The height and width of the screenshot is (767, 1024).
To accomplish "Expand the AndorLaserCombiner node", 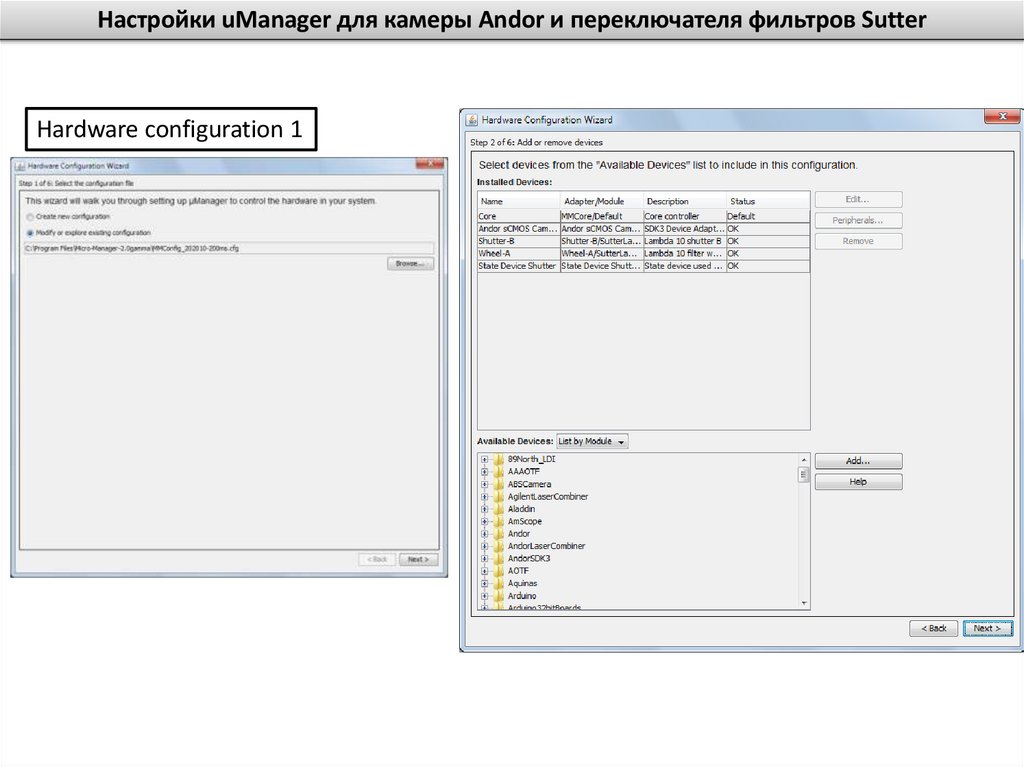I will tap(485, 546).
